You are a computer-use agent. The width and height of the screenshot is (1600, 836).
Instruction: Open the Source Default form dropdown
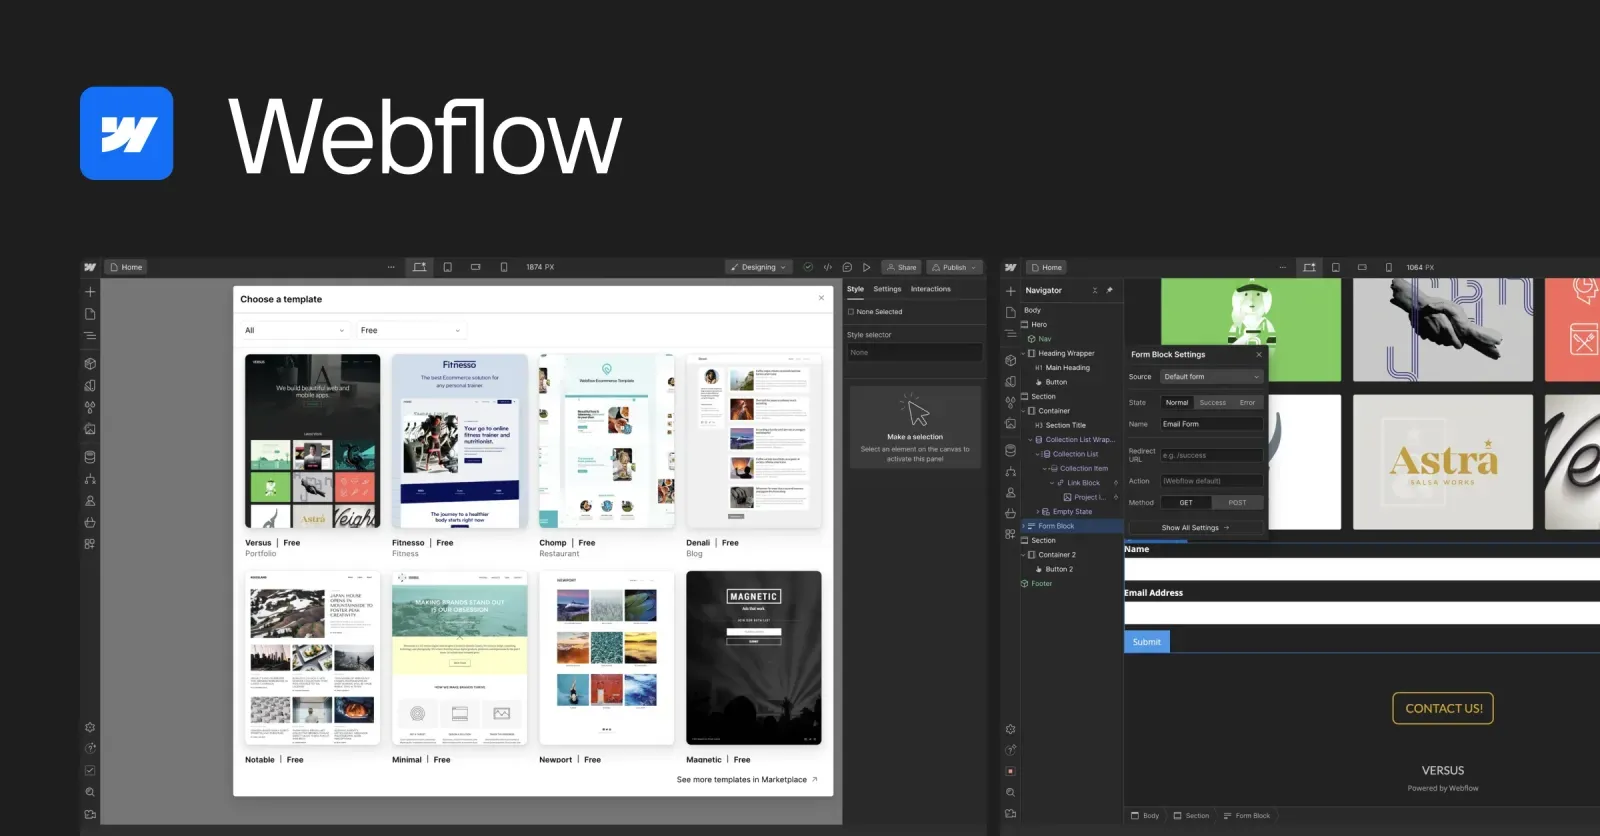[1212, 377]
